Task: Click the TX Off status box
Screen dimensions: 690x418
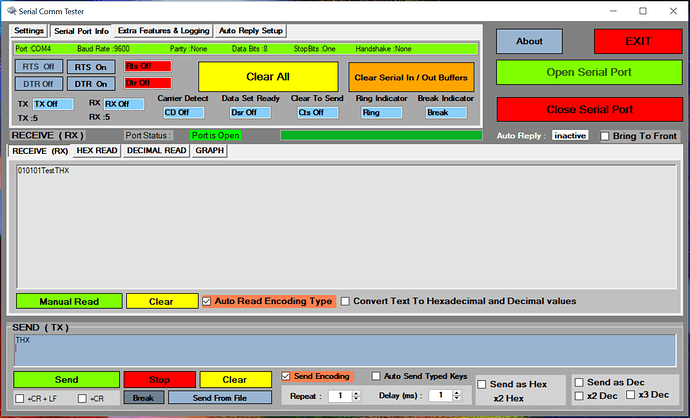Action: point(53,104)
